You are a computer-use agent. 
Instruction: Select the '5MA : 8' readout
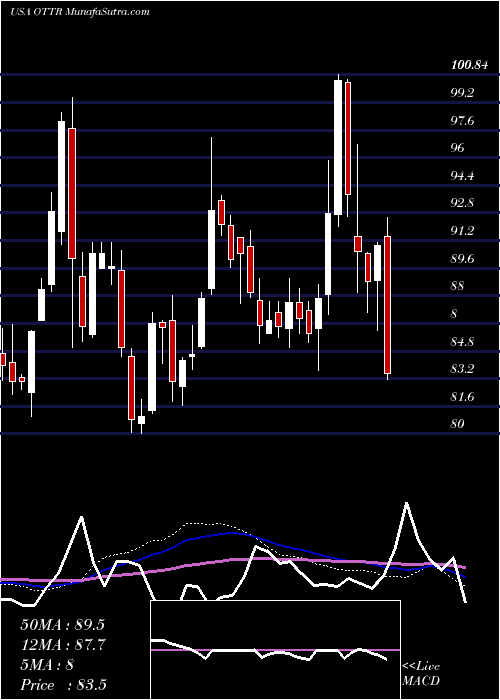tap(47, 665)
